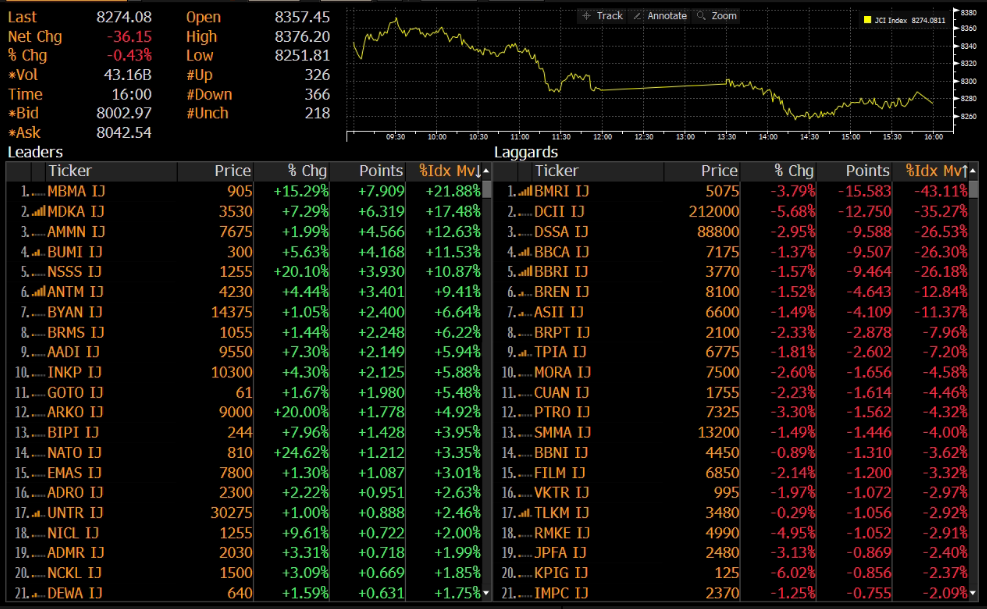Click yellow JCI Index legend swatch
This screenshot has height=609, width=987.
point(867,18)
